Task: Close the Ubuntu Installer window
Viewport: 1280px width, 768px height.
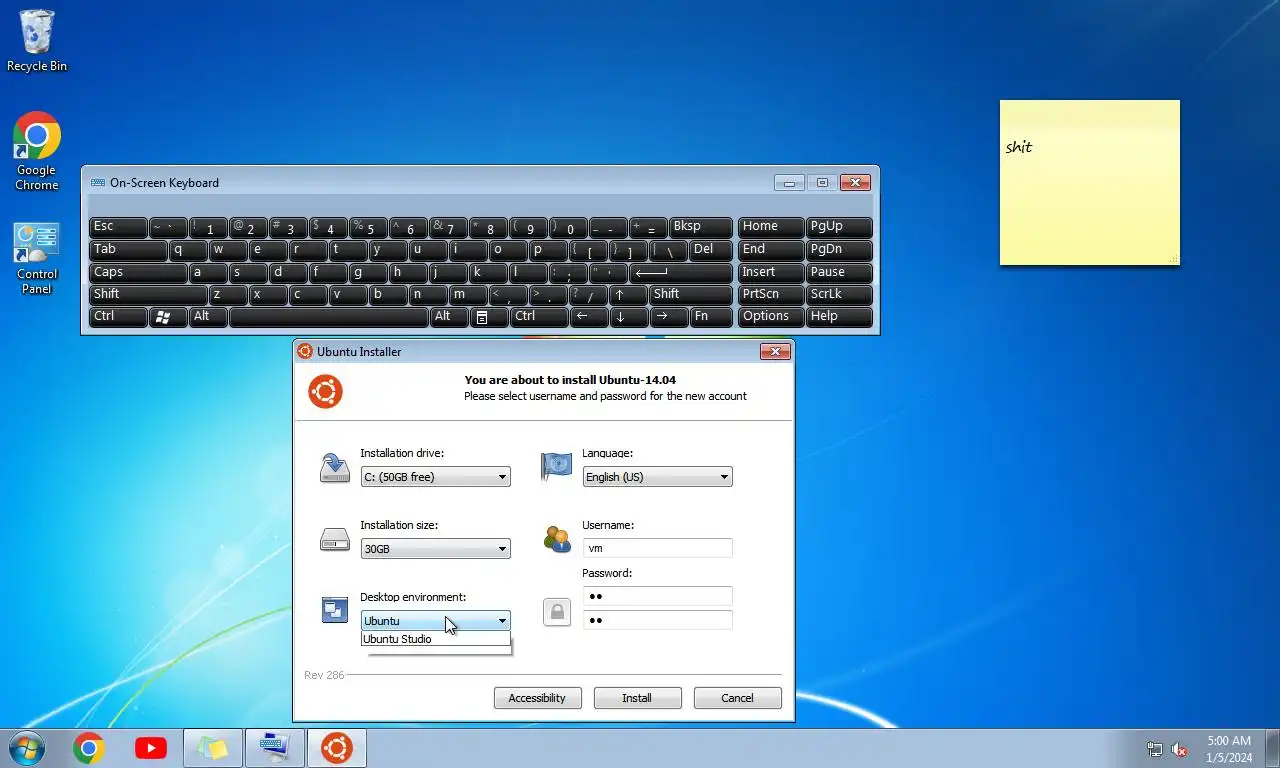Action: point(775,351)
